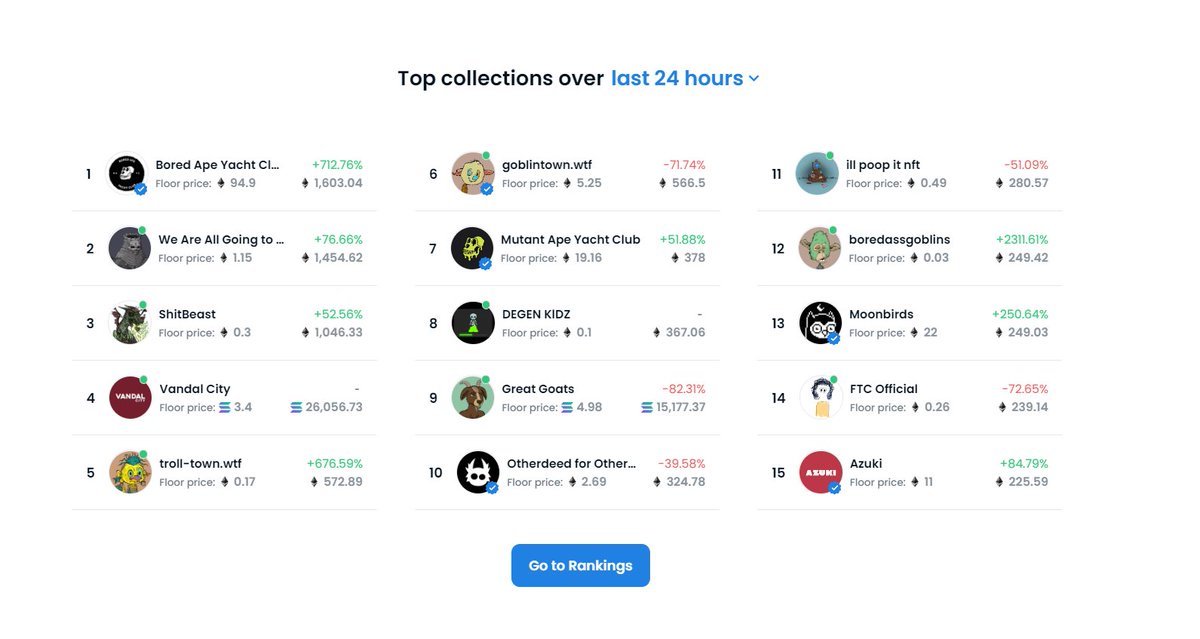Click the -72.65% change value
Viewport: 1200px width, 639px height.
point(1025,389)
